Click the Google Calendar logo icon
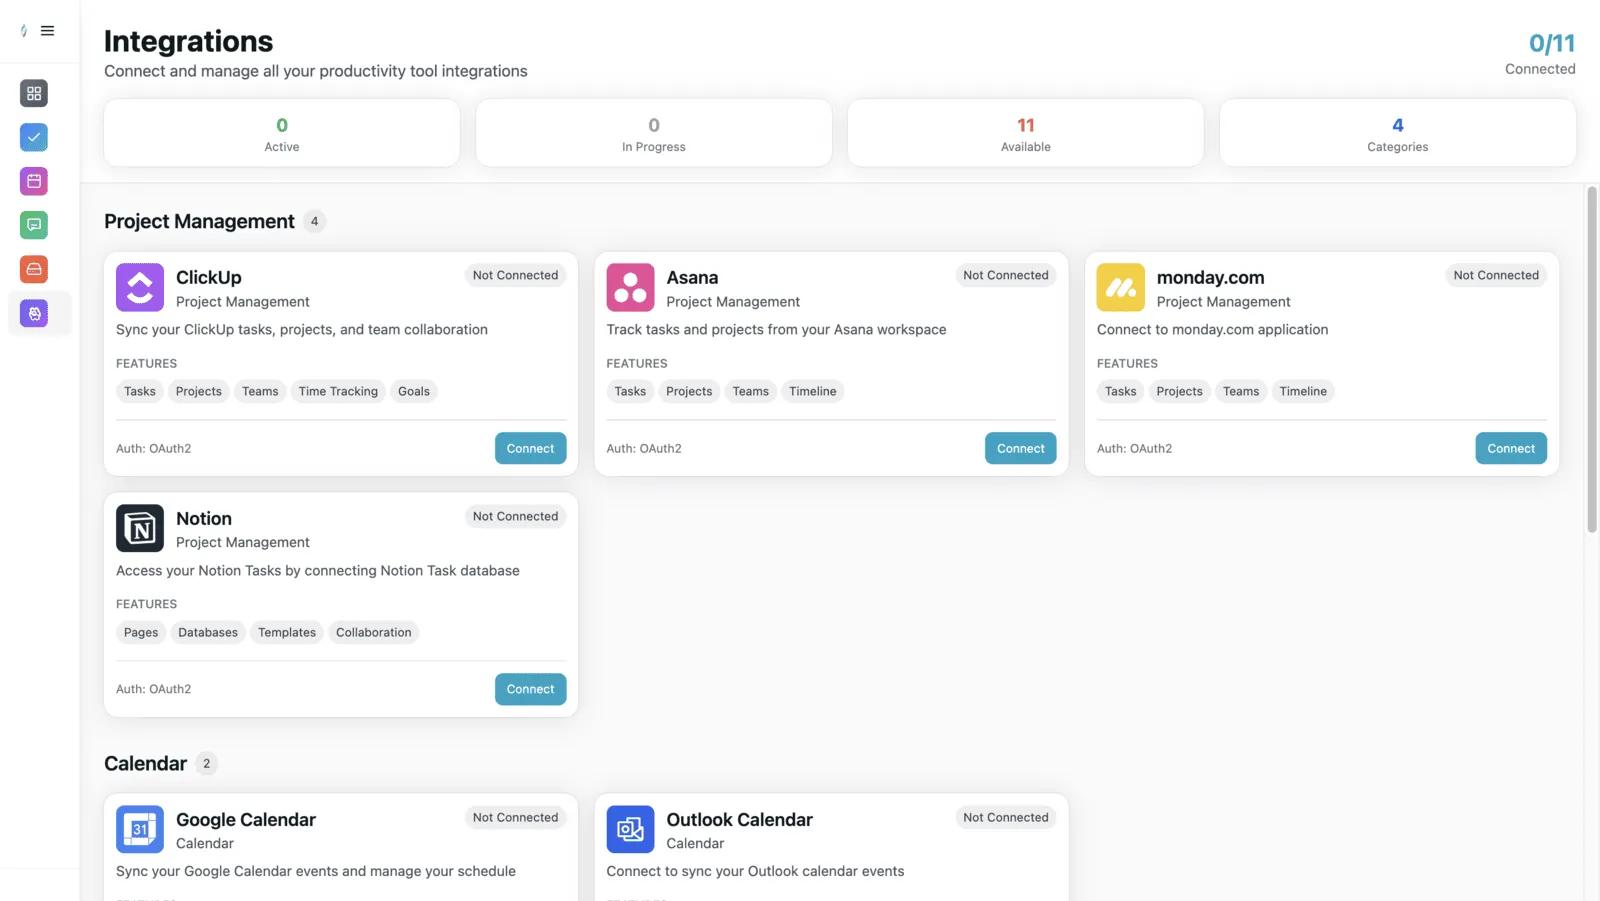Screen dimensions: 1600x901 140,829
